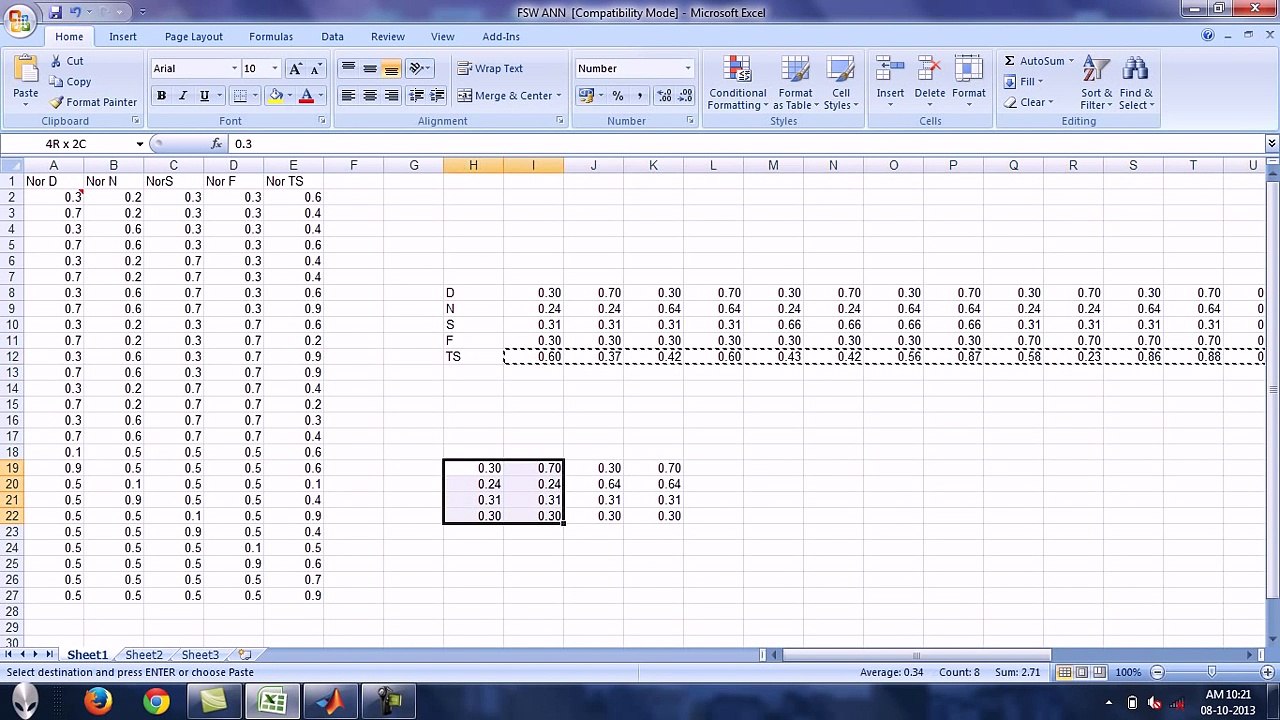
Task: Apply Align Text Left icon
Action: click(348, 96)
